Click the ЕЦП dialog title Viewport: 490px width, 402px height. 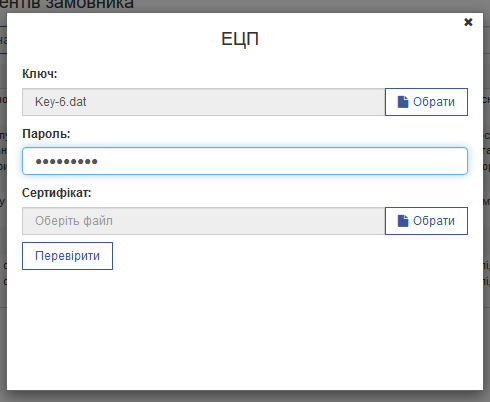tap(240, 39)
